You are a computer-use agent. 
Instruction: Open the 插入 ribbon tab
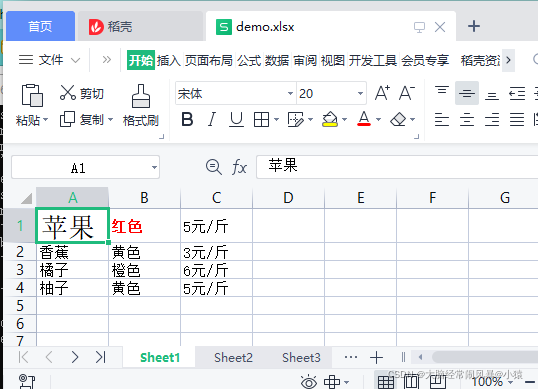(x=169, y=60)
